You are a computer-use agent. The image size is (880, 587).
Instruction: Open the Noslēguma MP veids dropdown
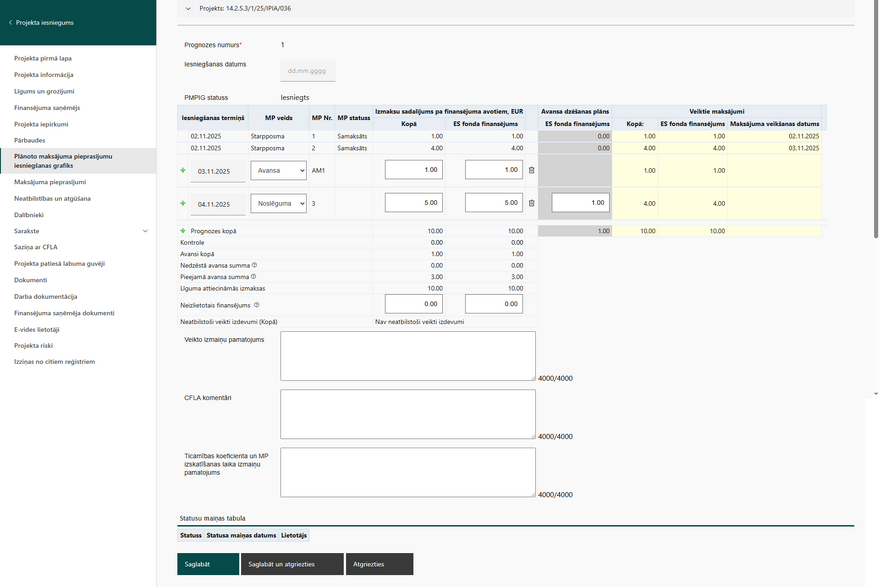278,203
